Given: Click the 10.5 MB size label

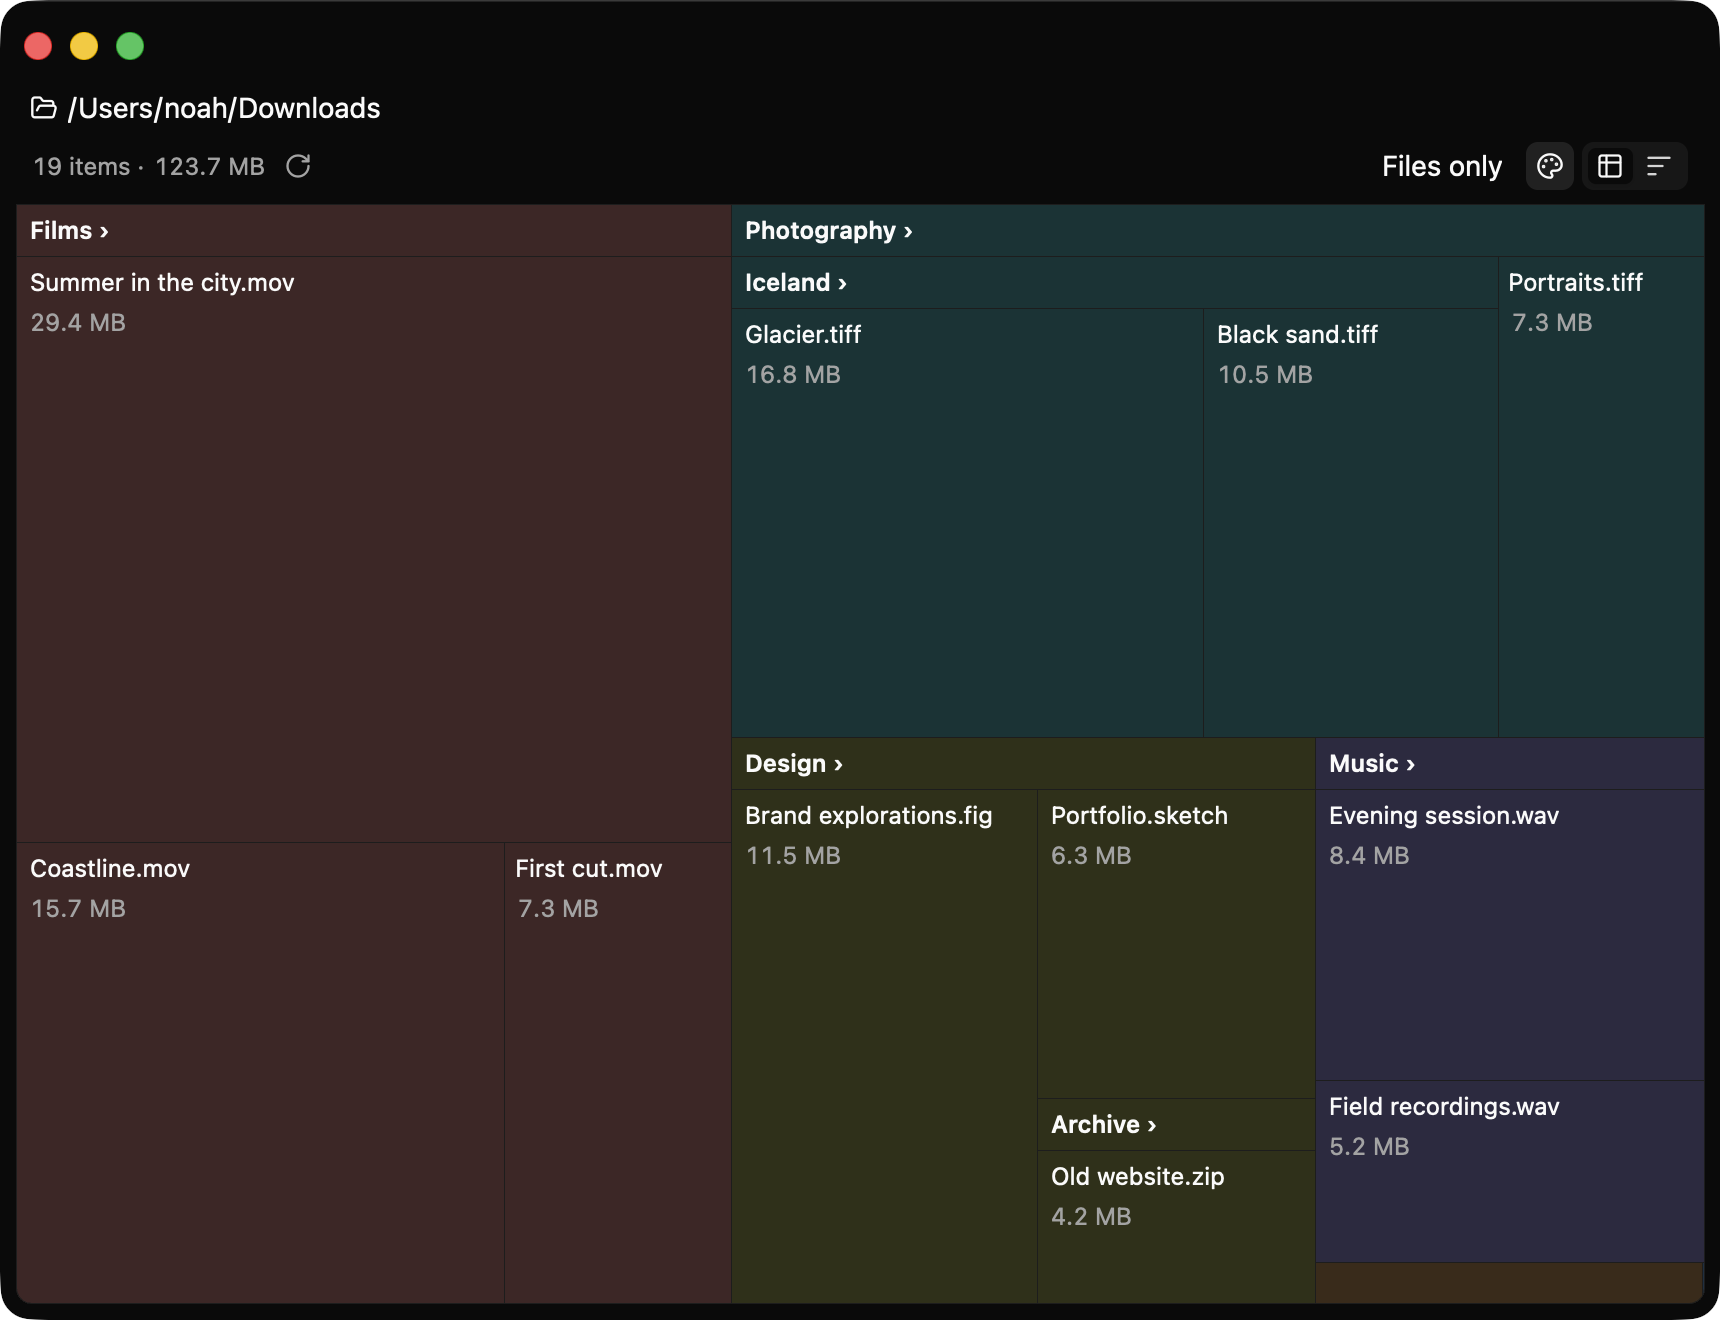Looking at the screenshot, I should click(1265, 375).
